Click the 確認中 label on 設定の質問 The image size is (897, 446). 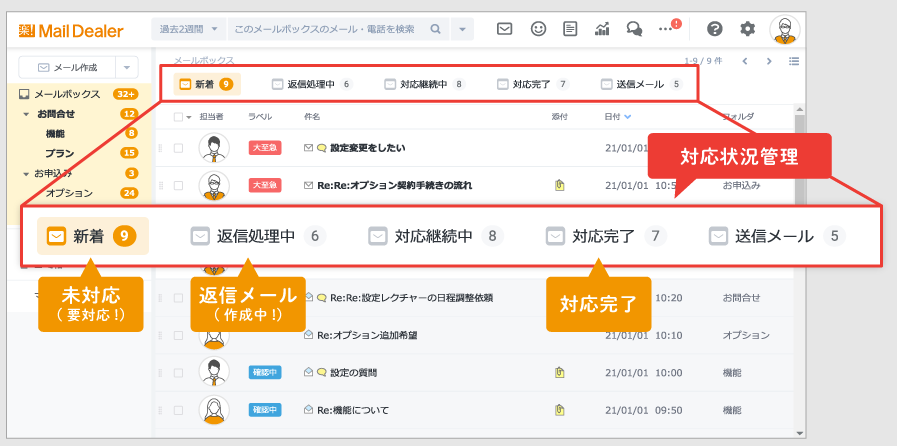(x=265, y=373)
